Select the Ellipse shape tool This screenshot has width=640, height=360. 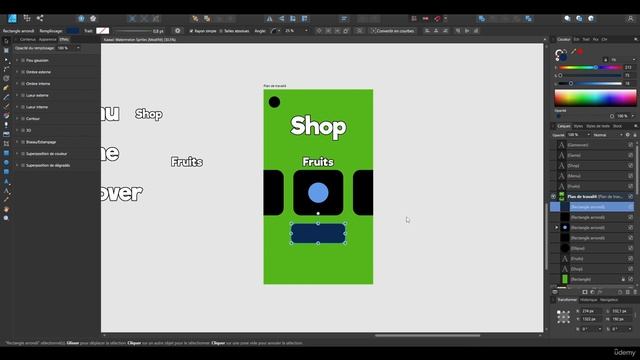coord(6,162)
